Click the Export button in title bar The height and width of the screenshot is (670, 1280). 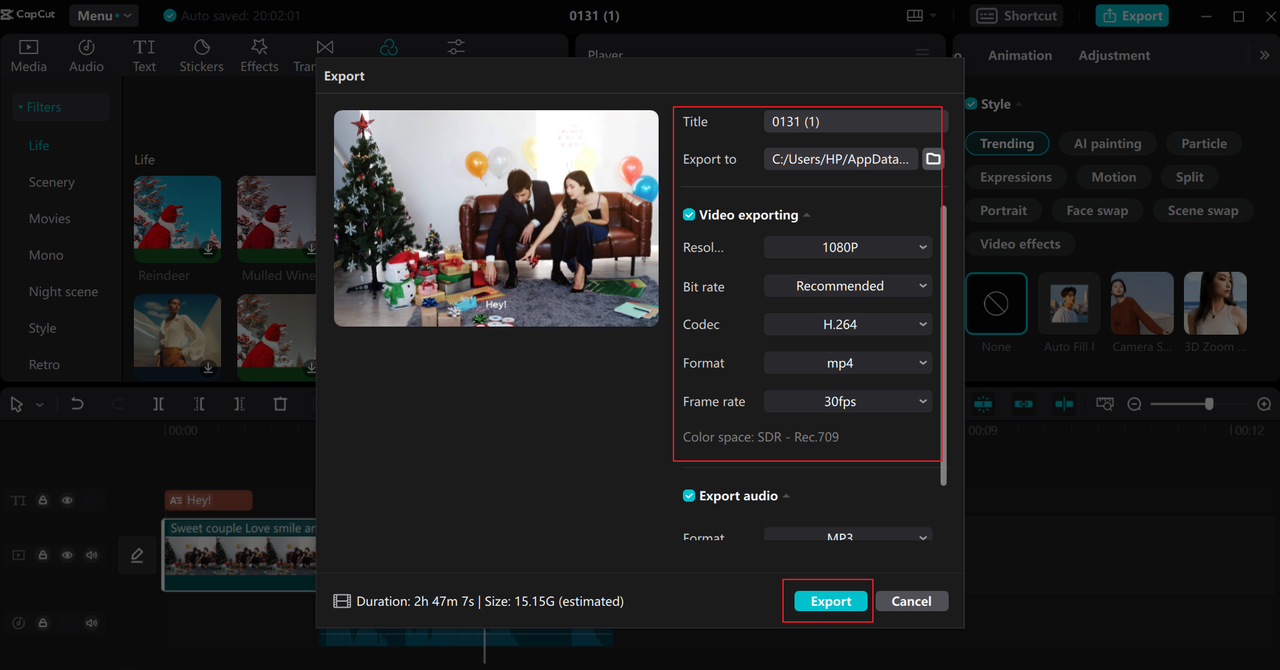pyautogui.click(x=1132, y=15)
